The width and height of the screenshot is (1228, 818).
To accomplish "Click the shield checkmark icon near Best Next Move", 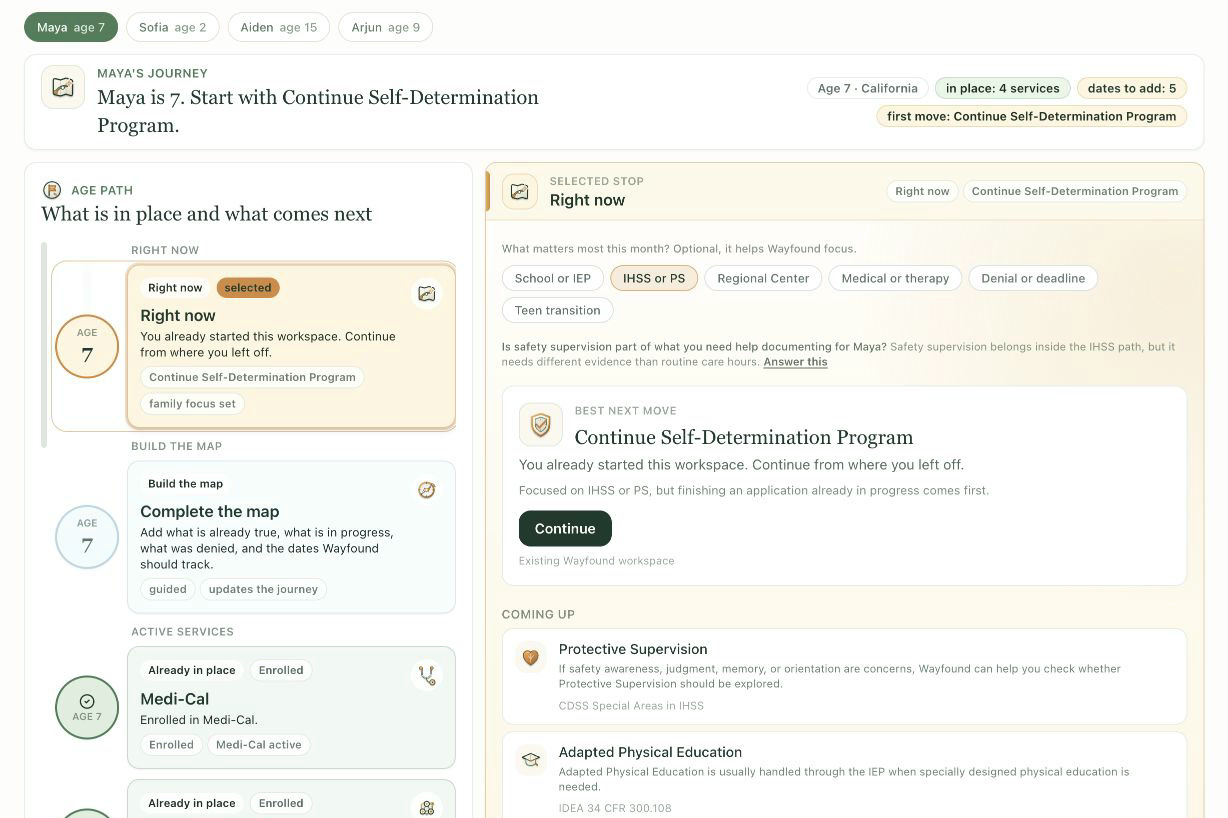I will (x=540, y=425).
